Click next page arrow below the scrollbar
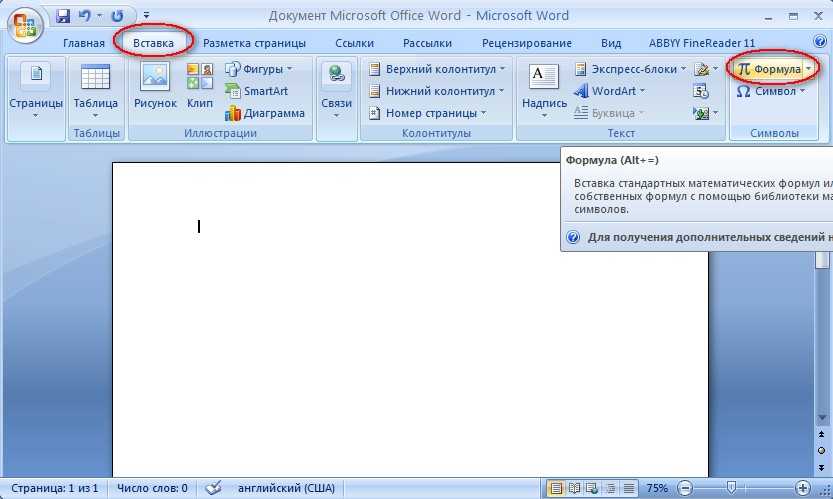 point(821,468)
